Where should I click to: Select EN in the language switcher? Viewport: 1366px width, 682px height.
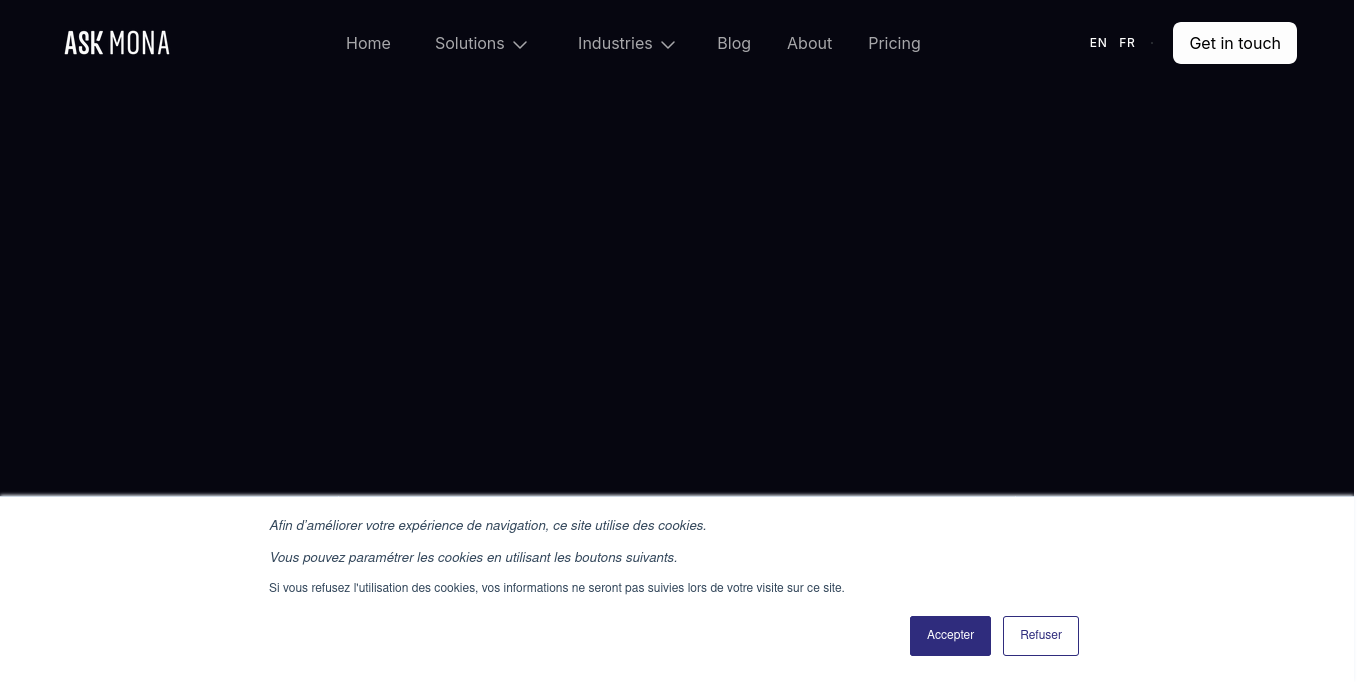(x=1098, y=43)
